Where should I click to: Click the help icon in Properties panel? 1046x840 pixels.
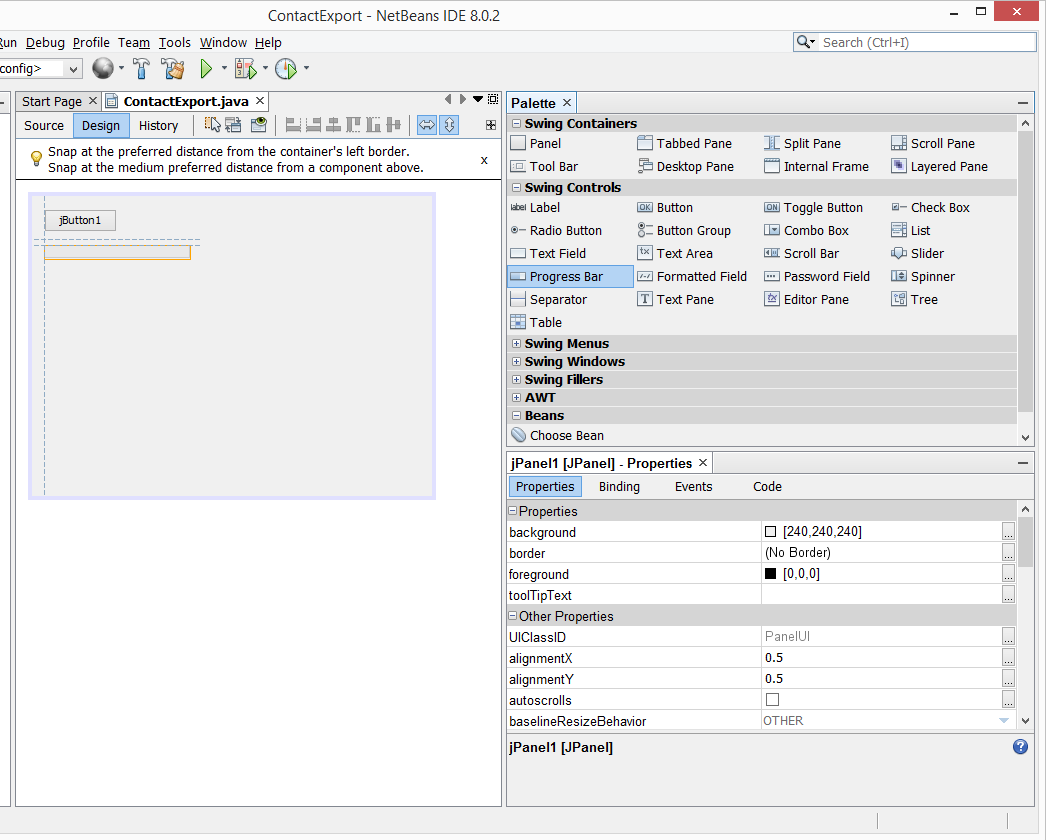1020,747
